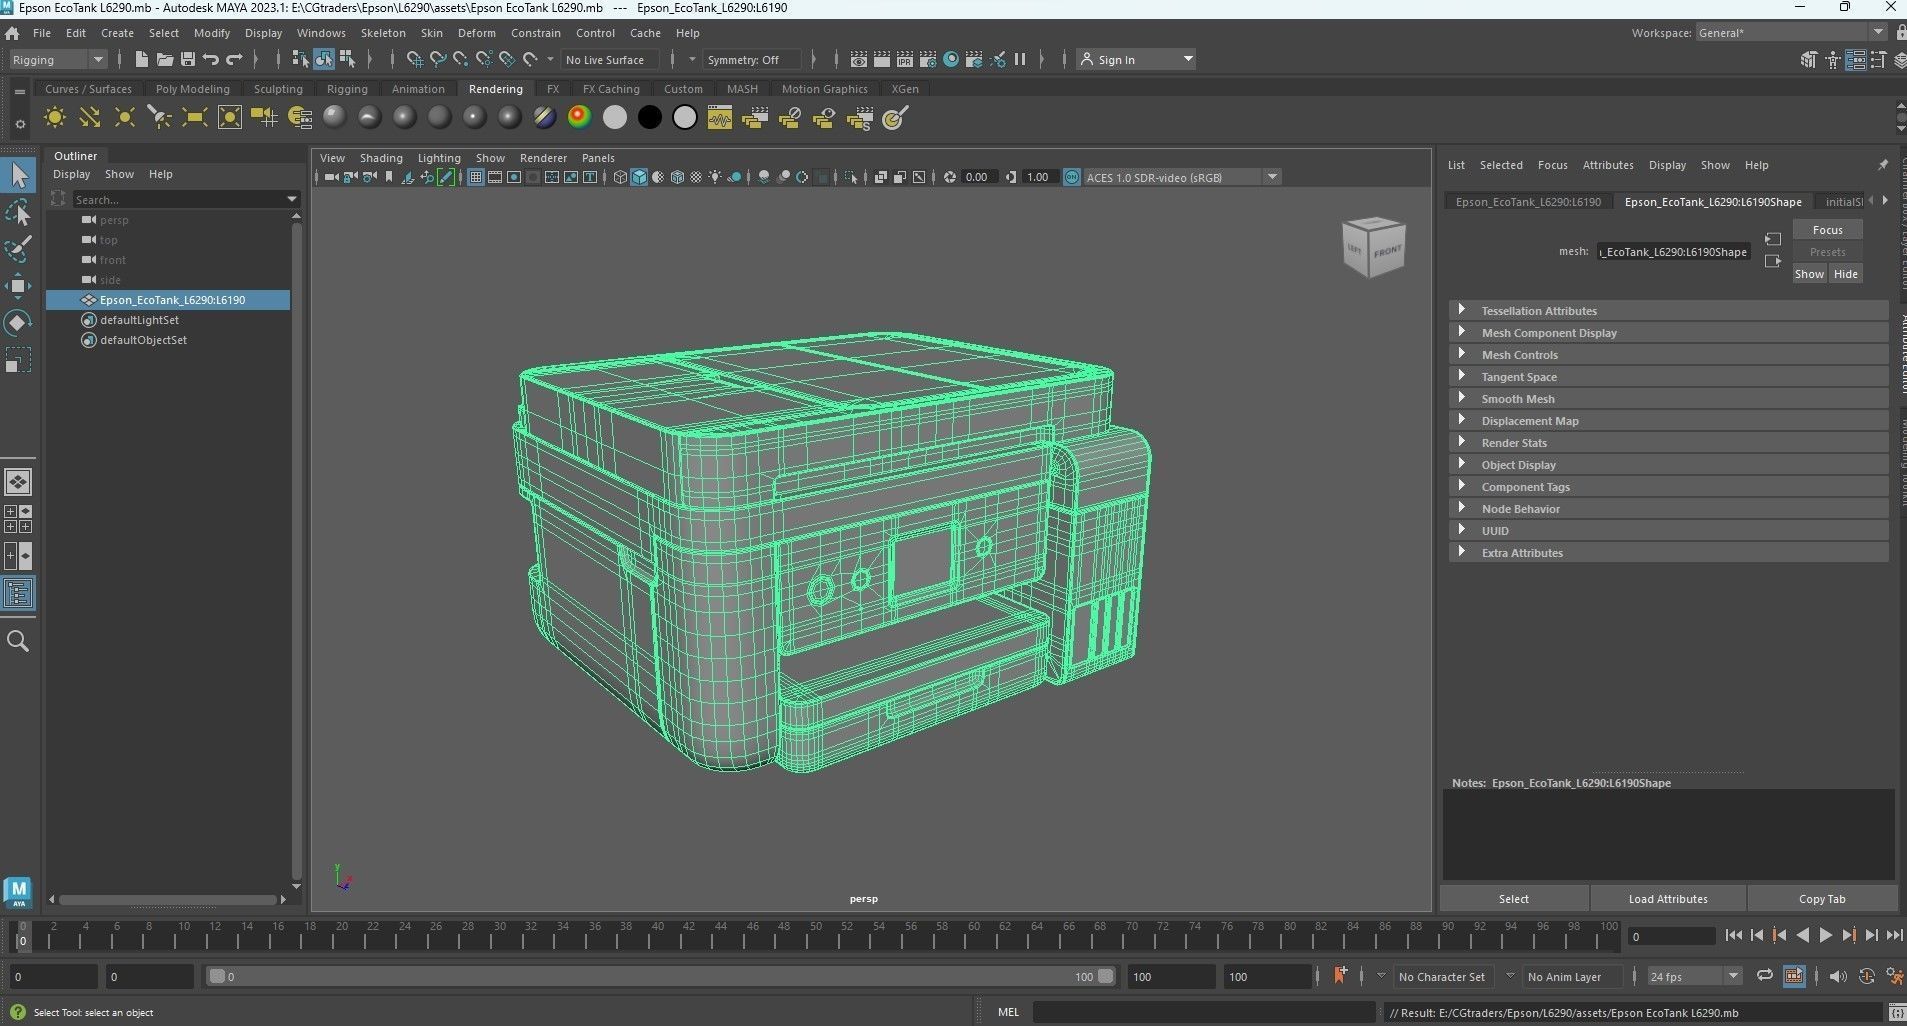Viewport: 1907px width, 1026px height.
Task: Click the rainbow ramp shader shelf icon
Action: tap(579, 118)
